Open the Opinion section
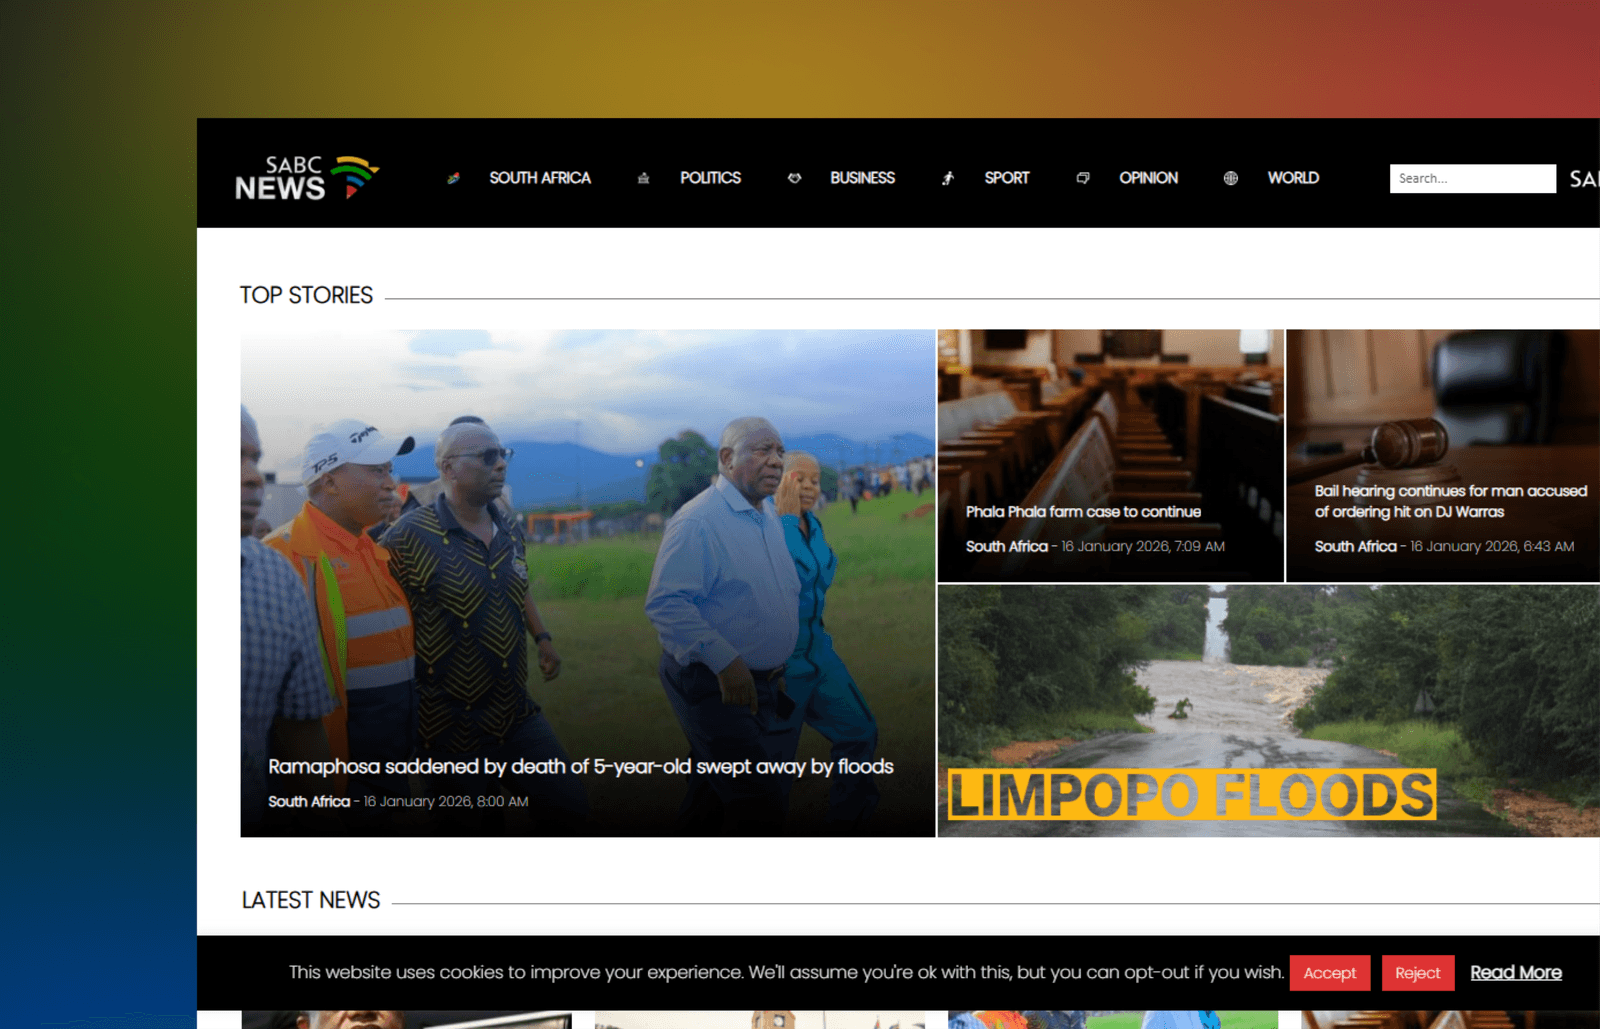This screenshot has height=1029, width=1600. [1148, 178]
